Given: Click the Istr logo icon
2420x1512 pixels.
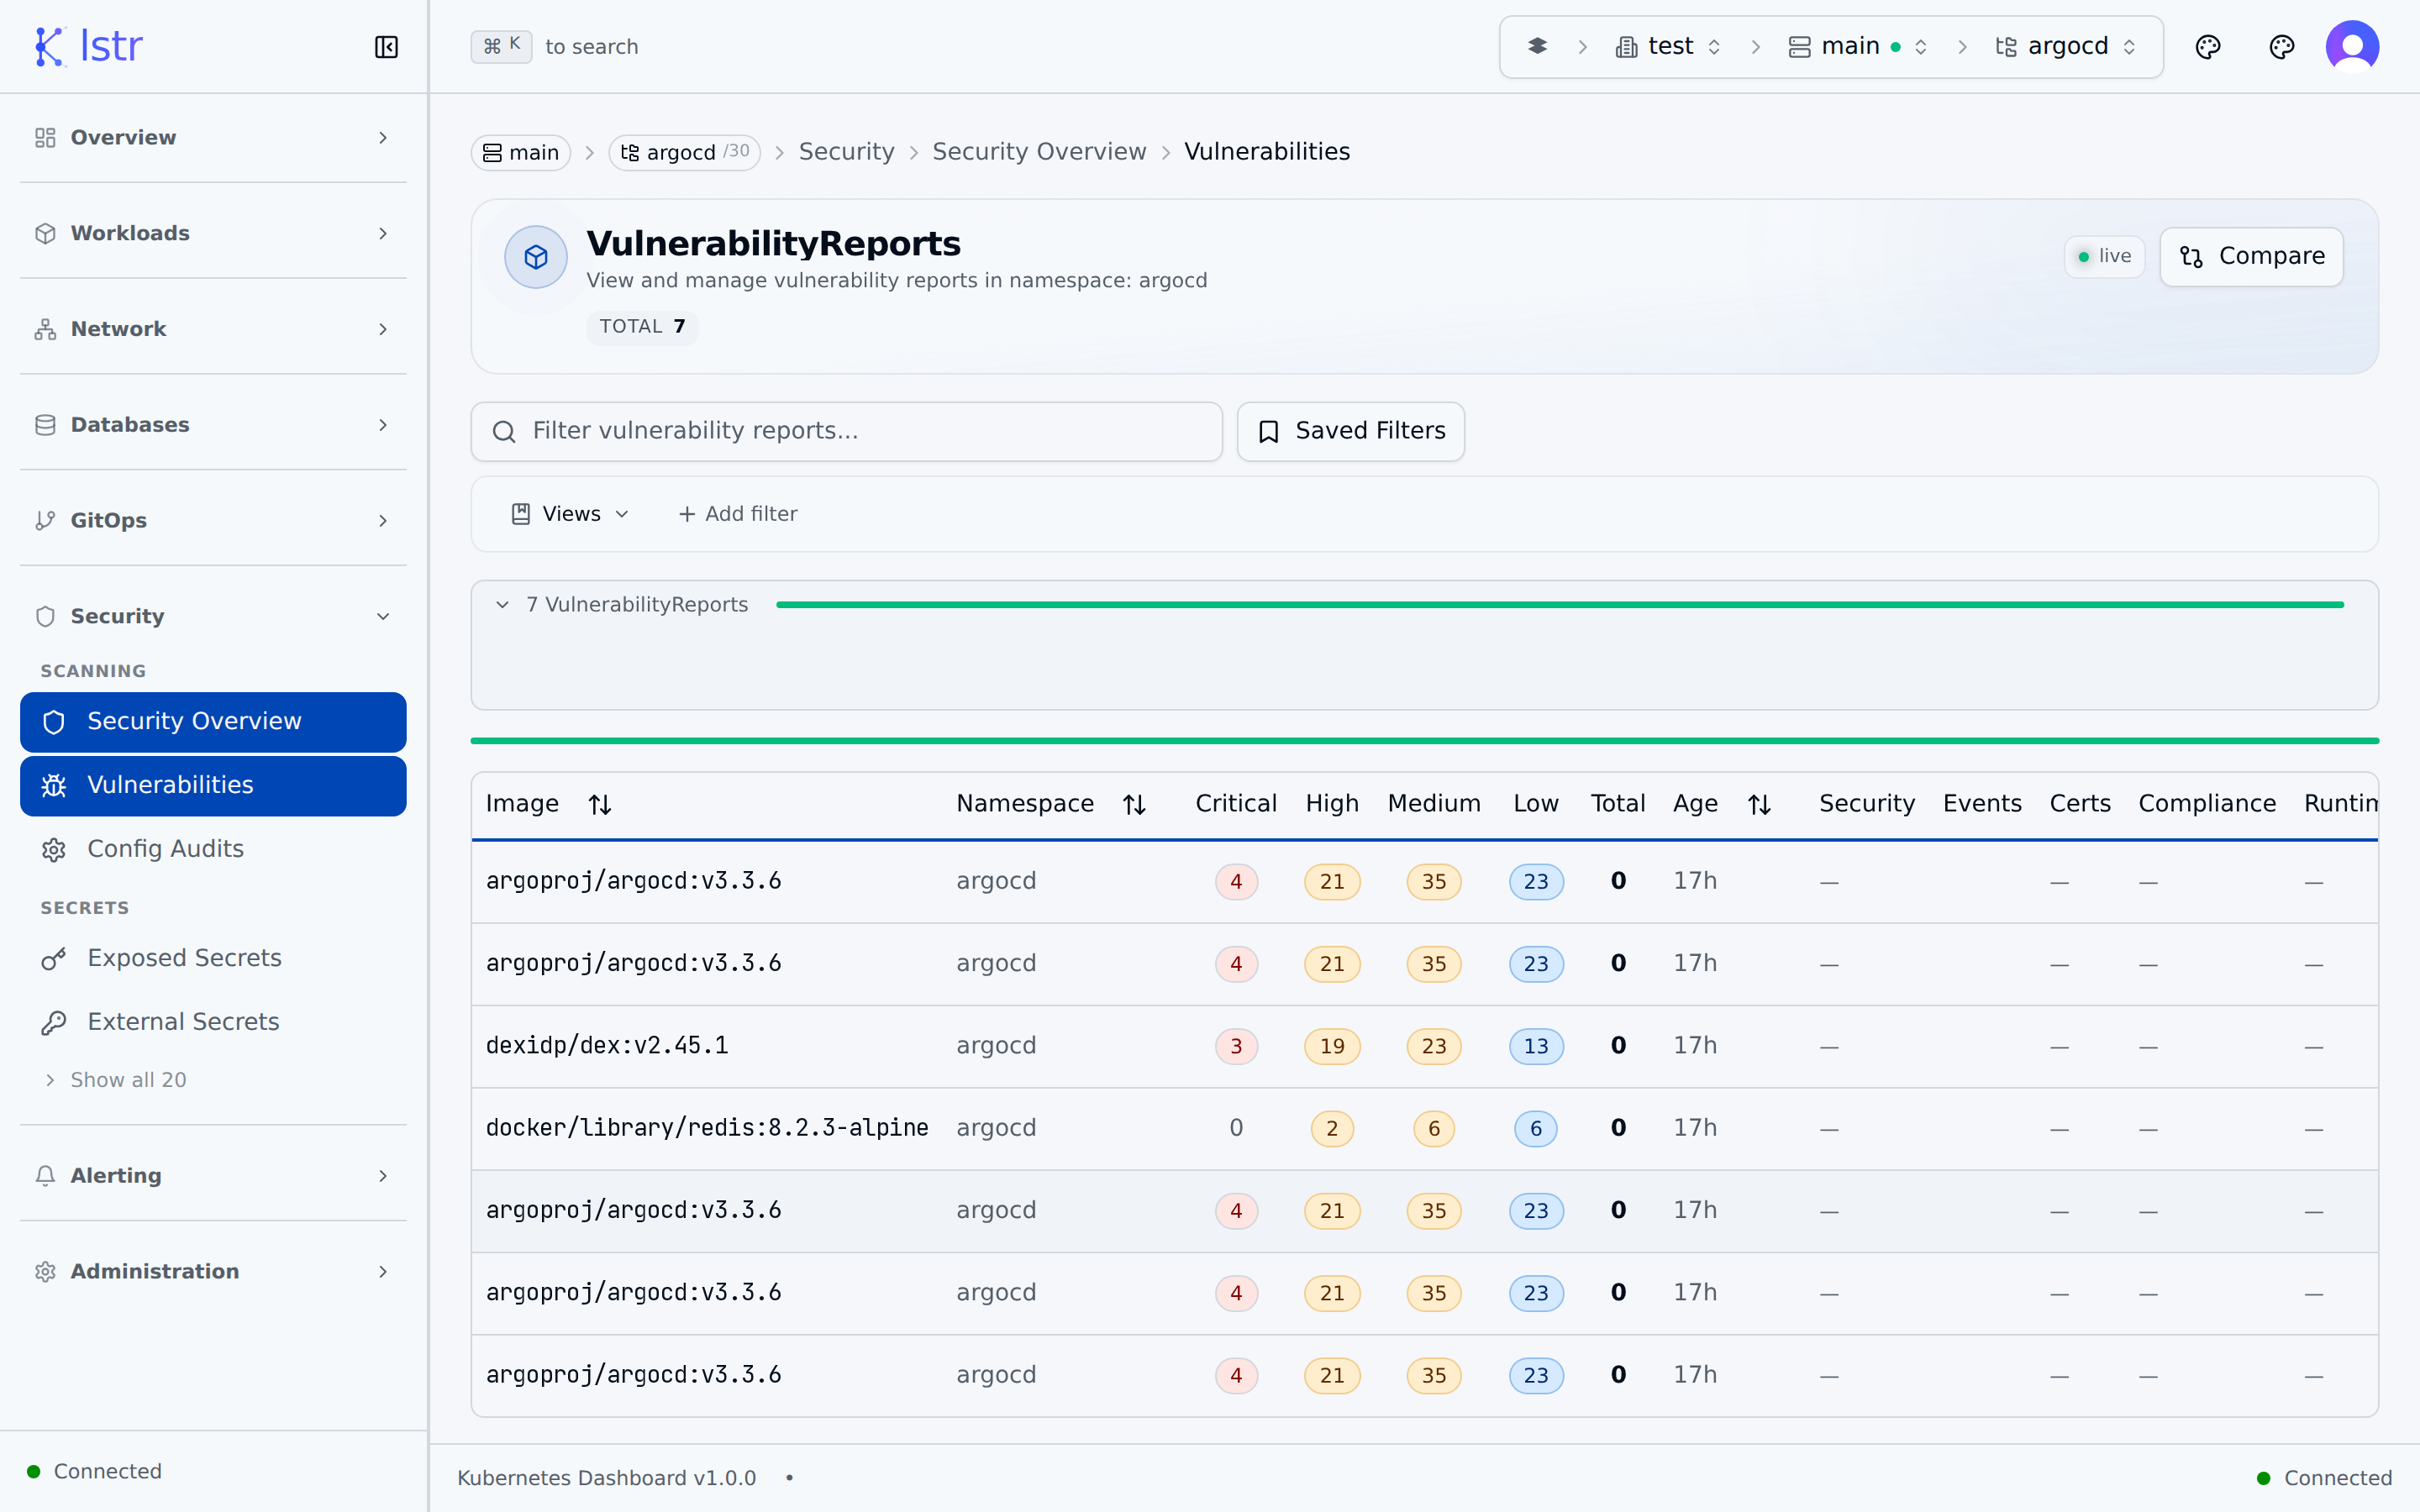Looking at the screenshot, I should (x=49, y=47).
